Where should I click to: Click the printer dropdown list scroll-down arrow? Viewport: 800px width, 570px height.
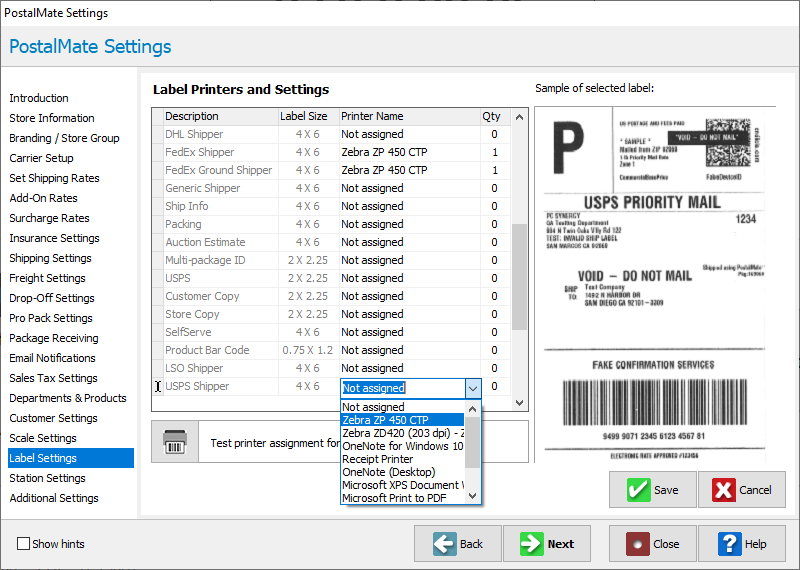[x=472, y=496]
